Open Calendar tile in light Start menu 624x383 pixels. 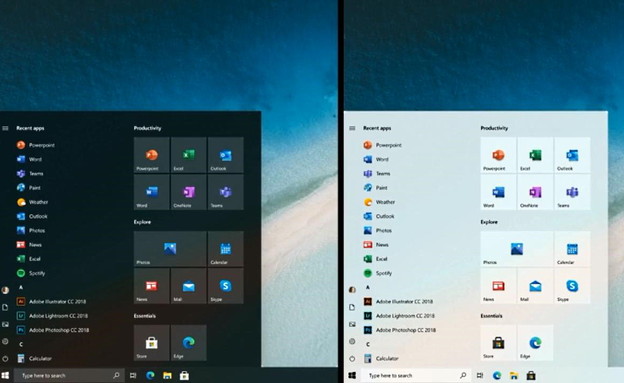572,249
